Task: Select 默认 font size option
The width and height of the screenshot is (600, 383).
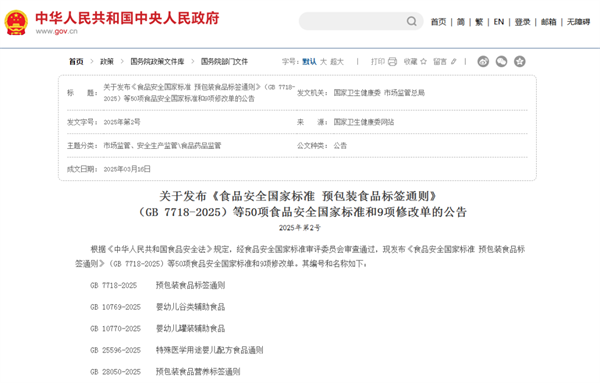Action: [309, 62]
